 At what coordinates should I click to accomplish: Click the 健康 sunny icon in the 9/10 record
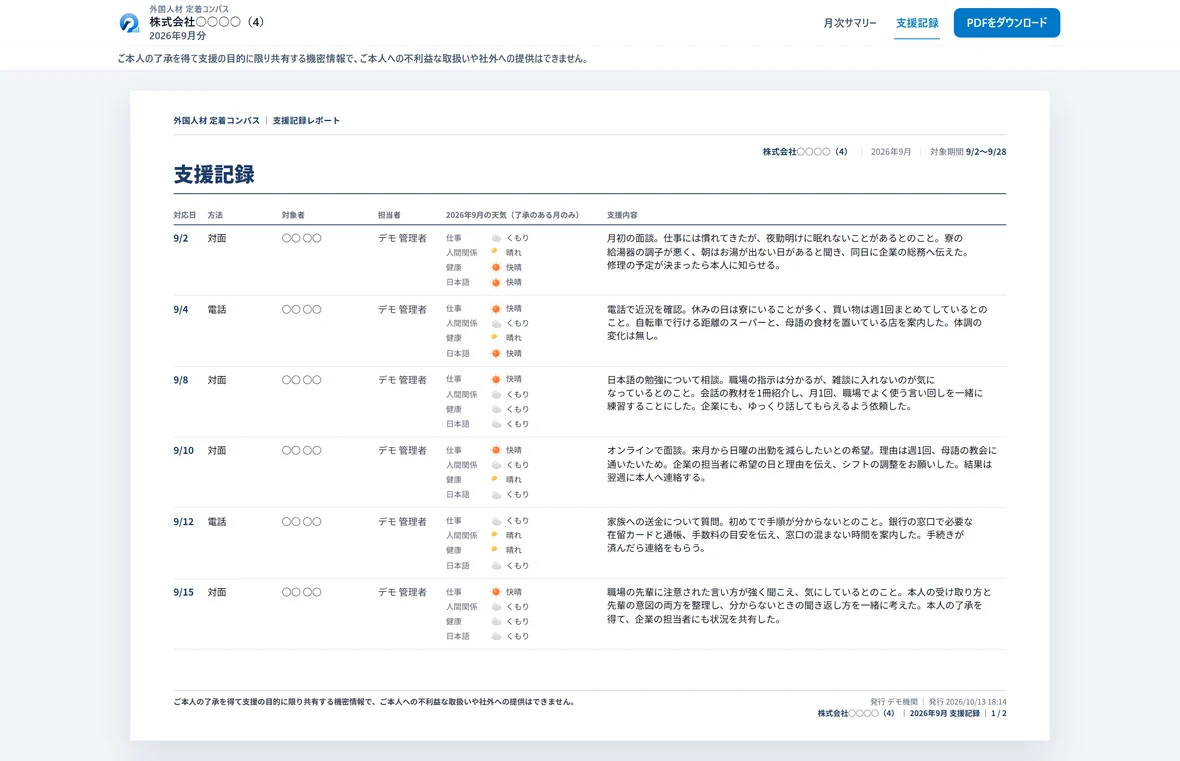494,479
